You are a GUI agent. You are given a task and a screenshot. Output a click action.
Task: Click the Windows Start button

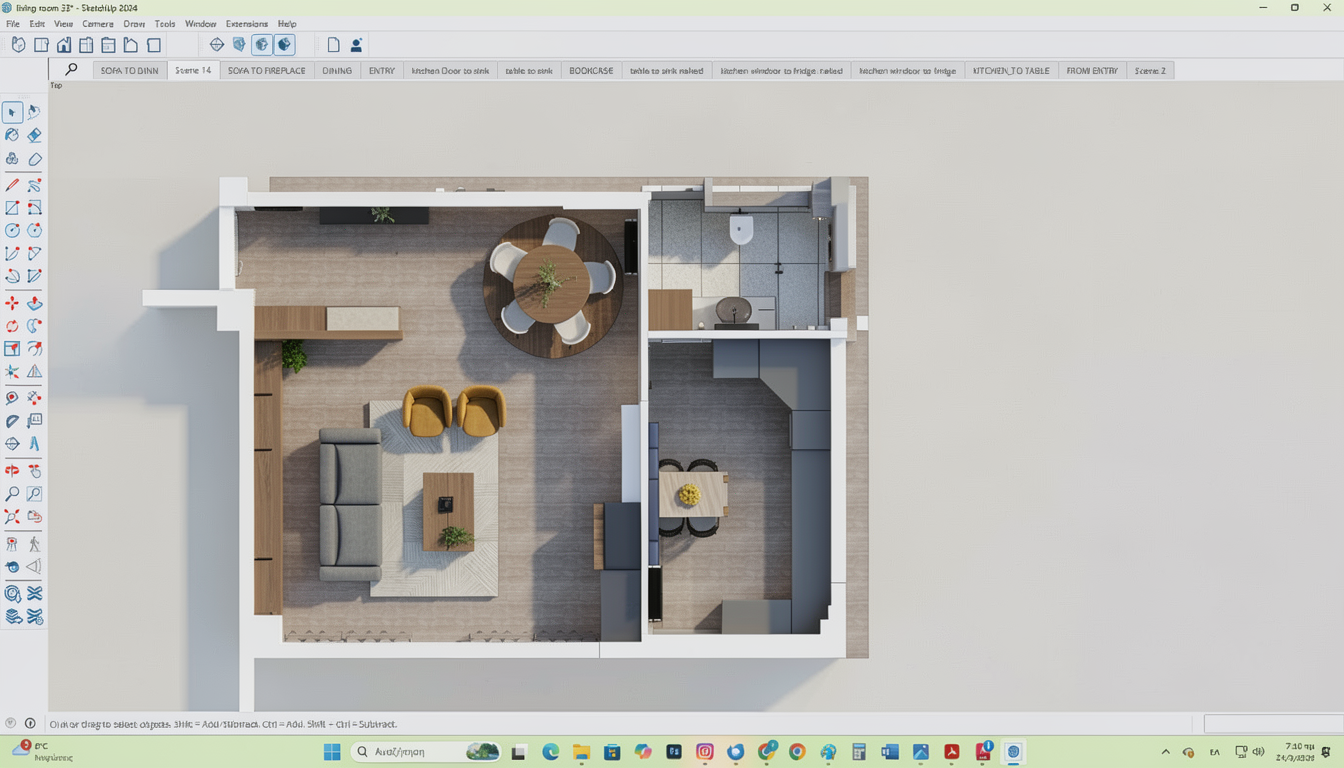pos(331,752)
